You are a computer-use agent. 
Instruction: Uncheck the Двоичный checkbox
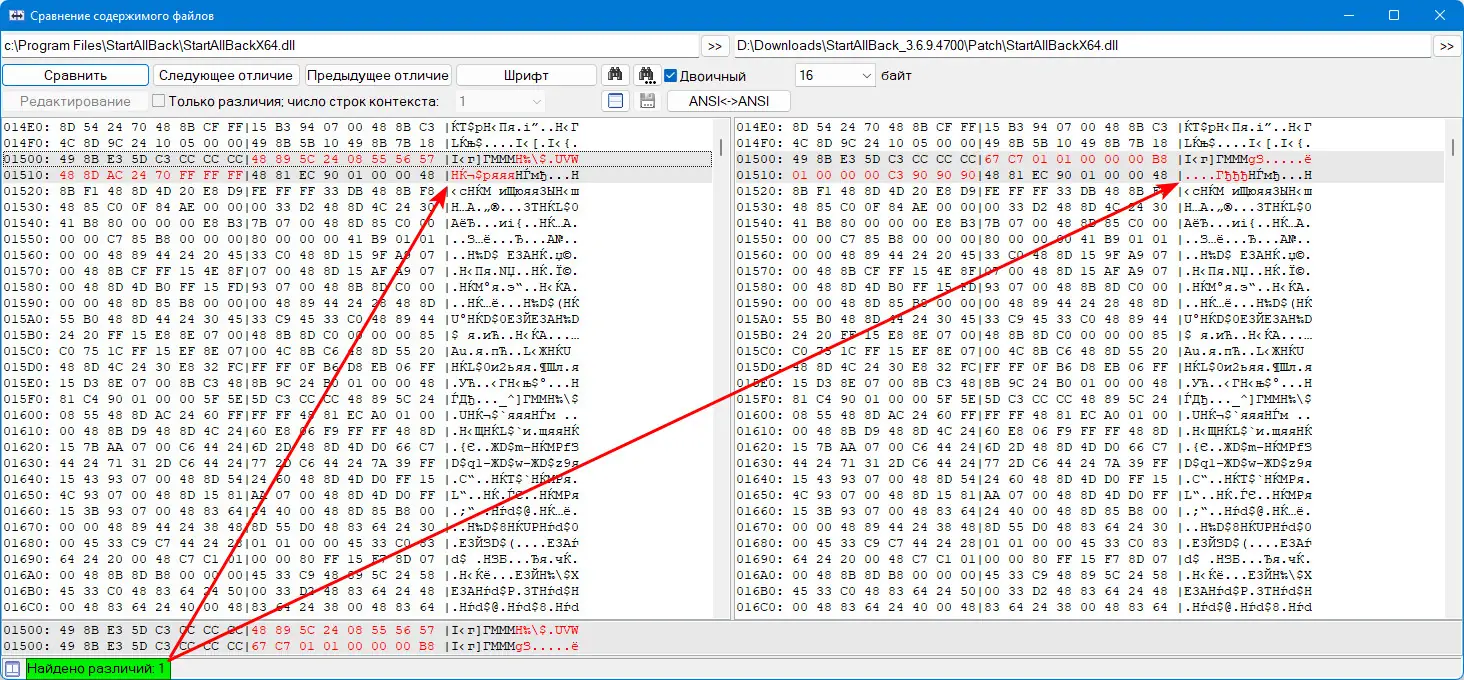[672, 76]
